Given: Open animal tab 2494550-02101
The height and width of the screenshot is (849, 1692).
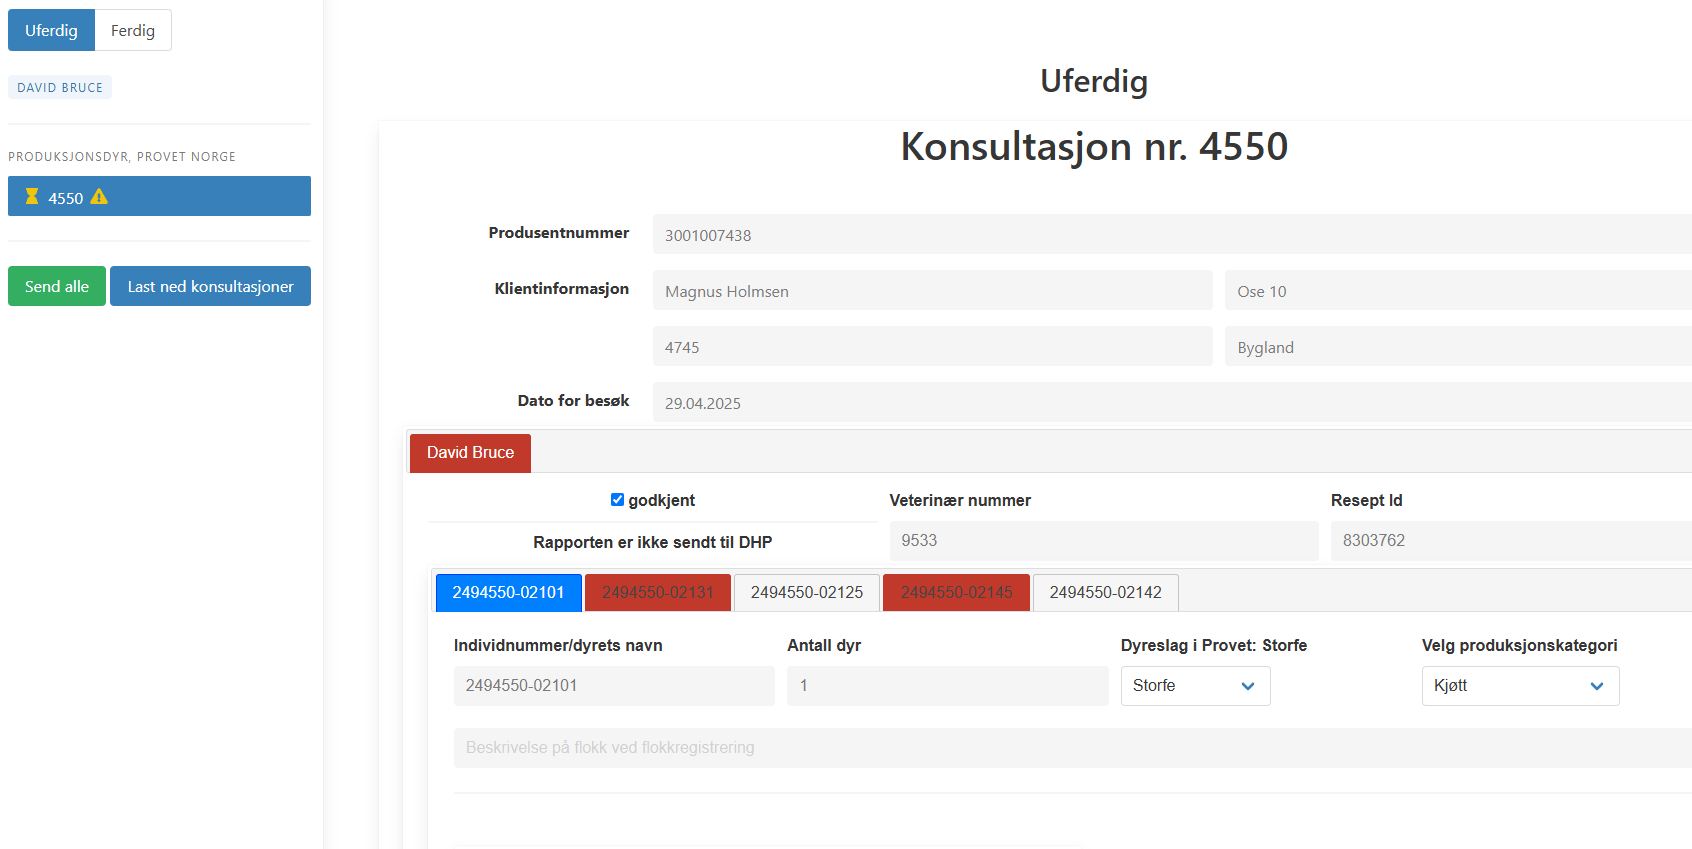Looking at the screenshot, I should coord(508,593).
